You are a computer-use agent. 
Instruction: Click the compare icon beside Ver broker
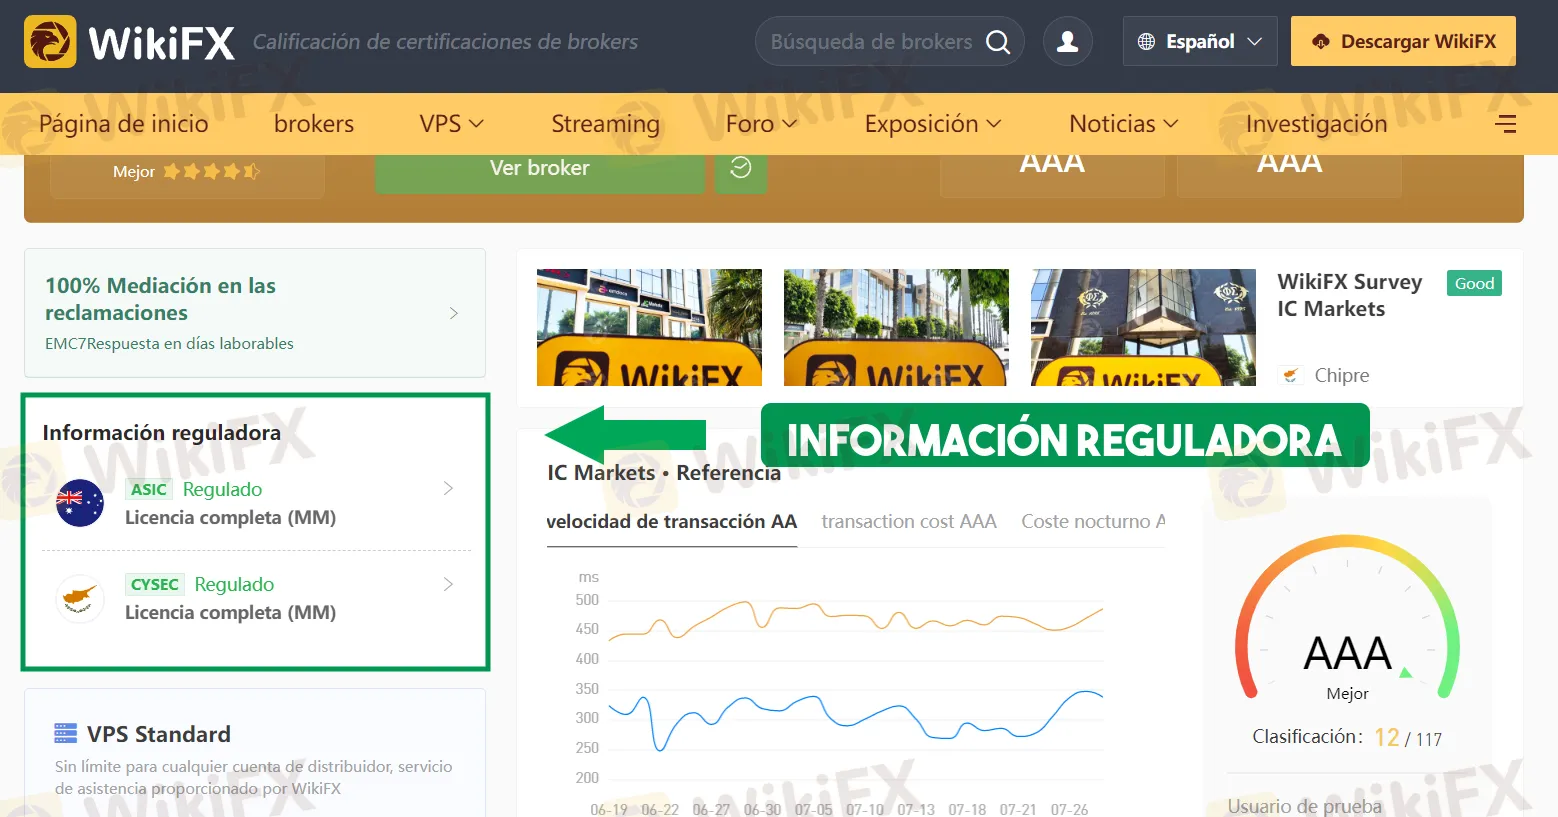741,168
